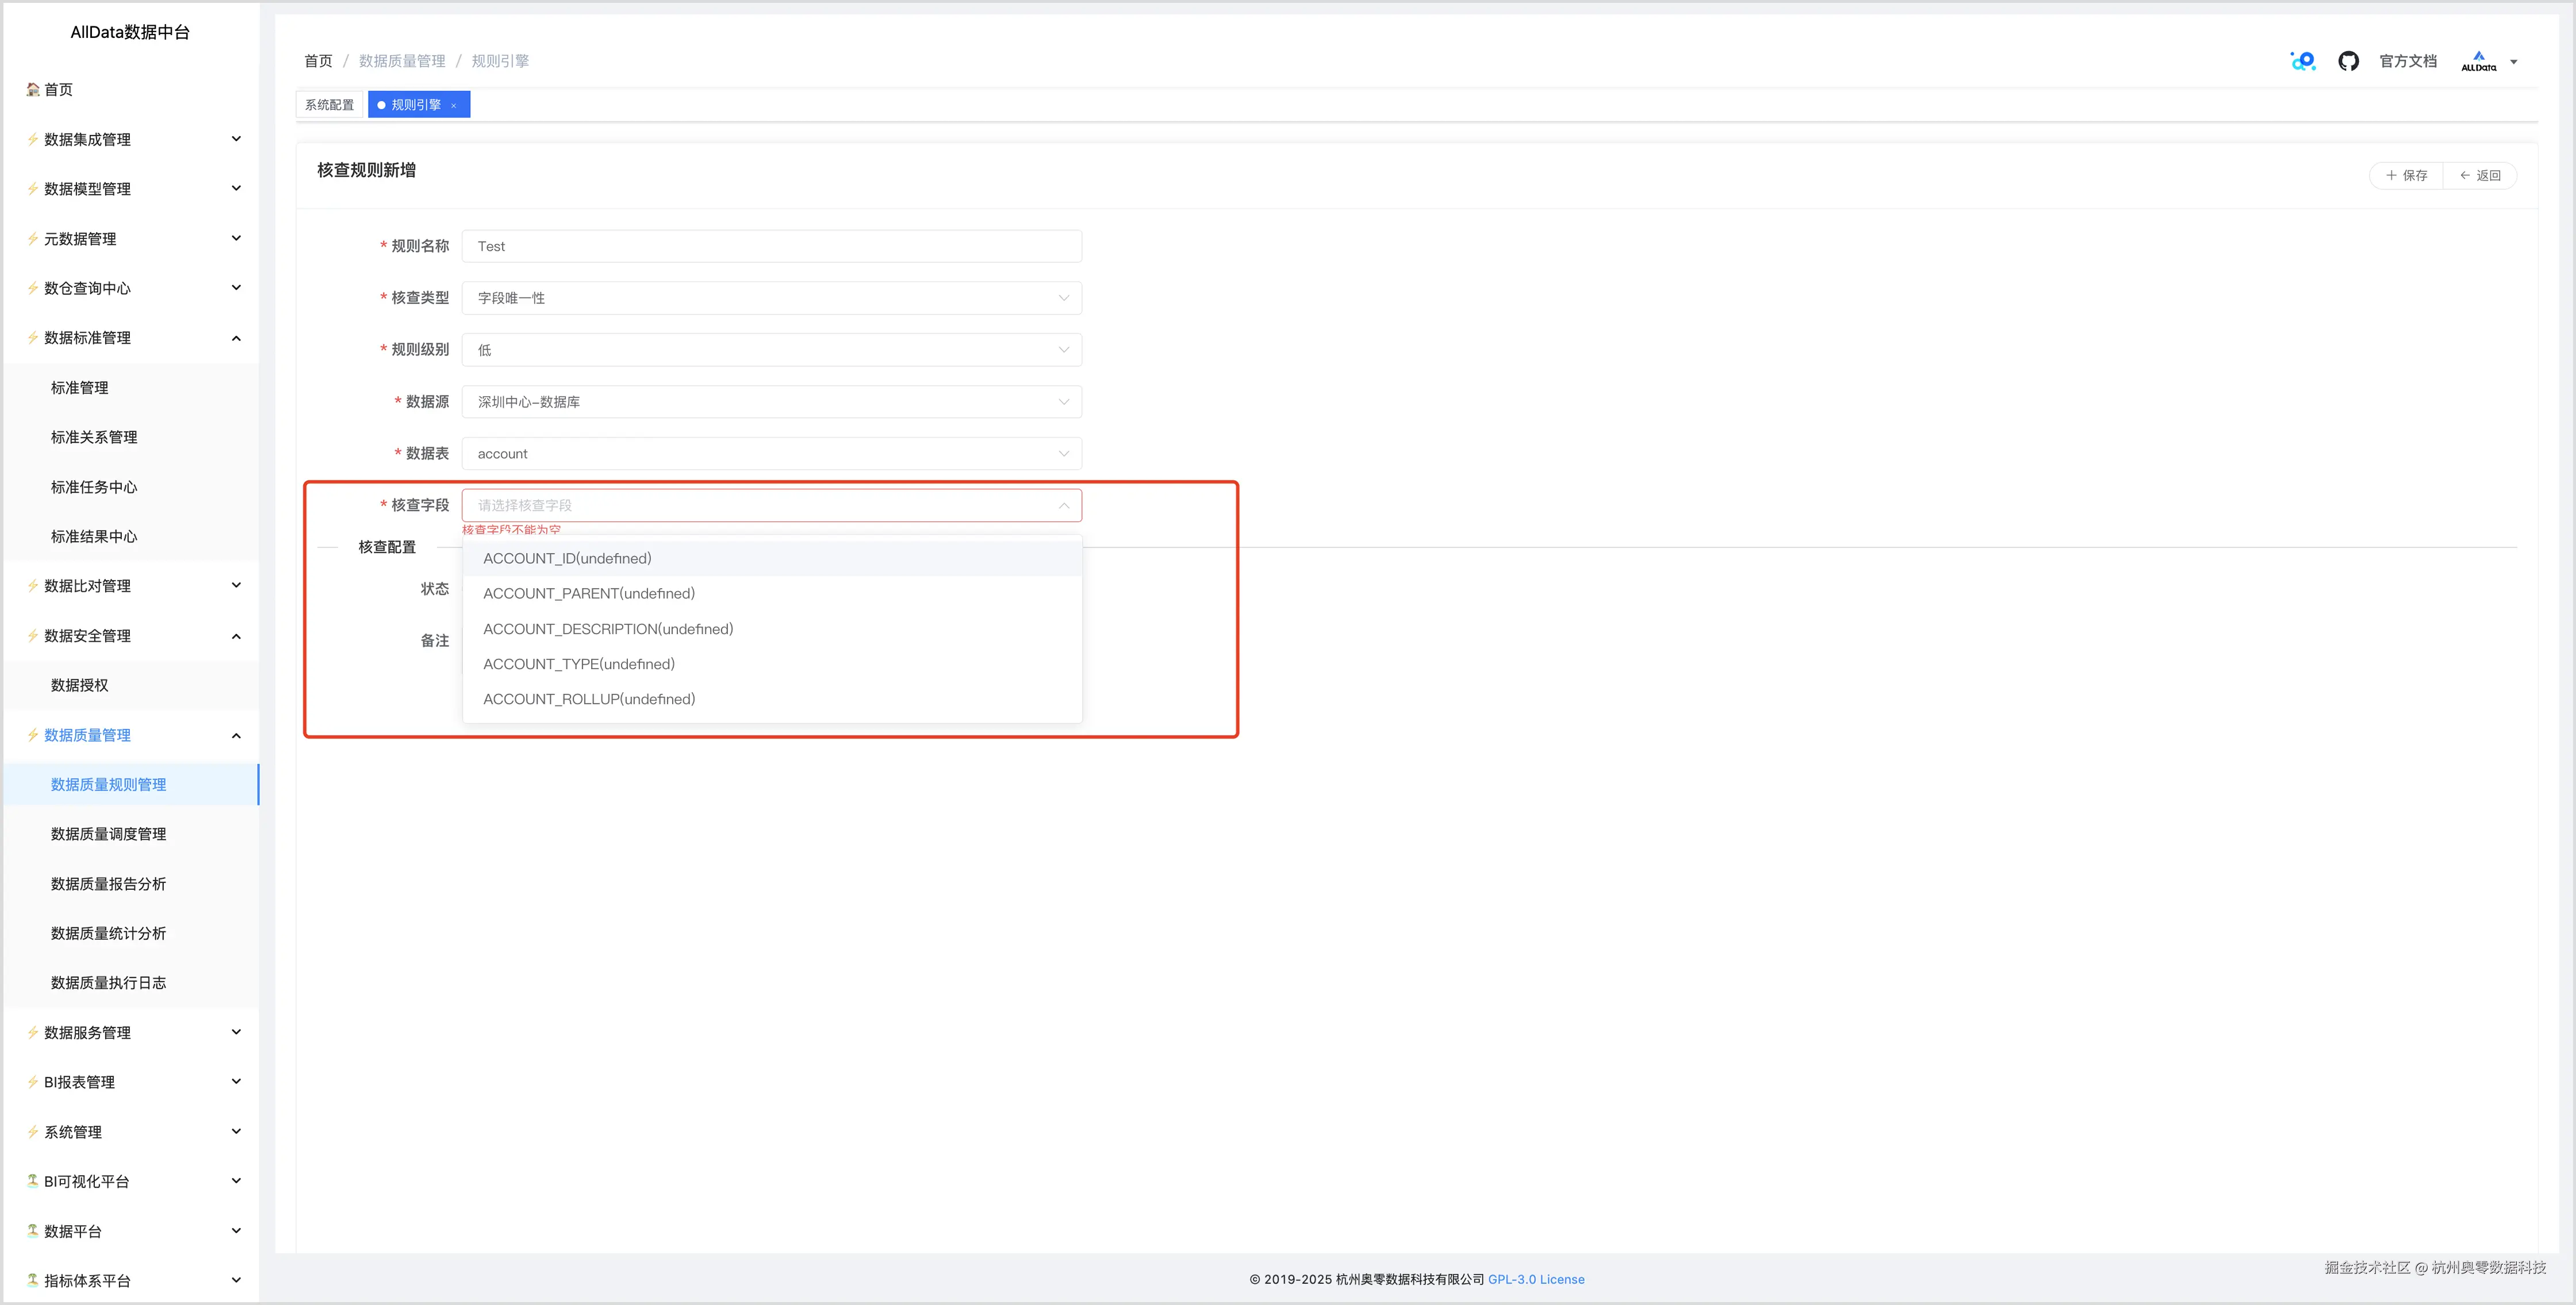Close the 规则引擎 tab with its x
This screenshot has width=2576, height=1305.
[x=453, y=105]
